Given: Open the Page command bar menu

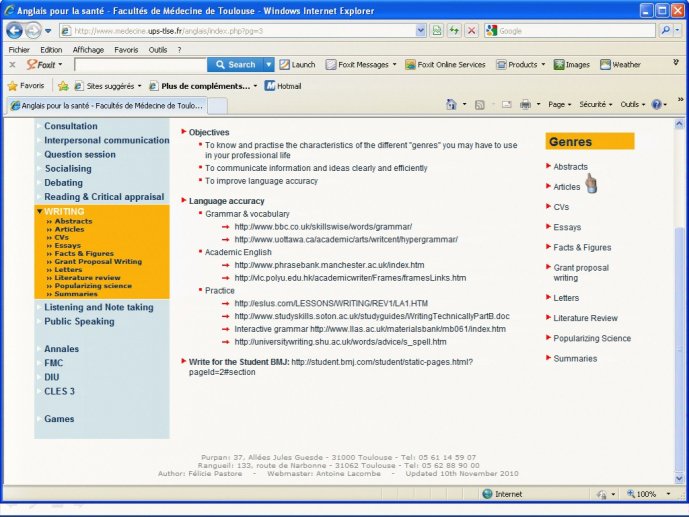Looking at the screenshot, I should coord(559,105).
